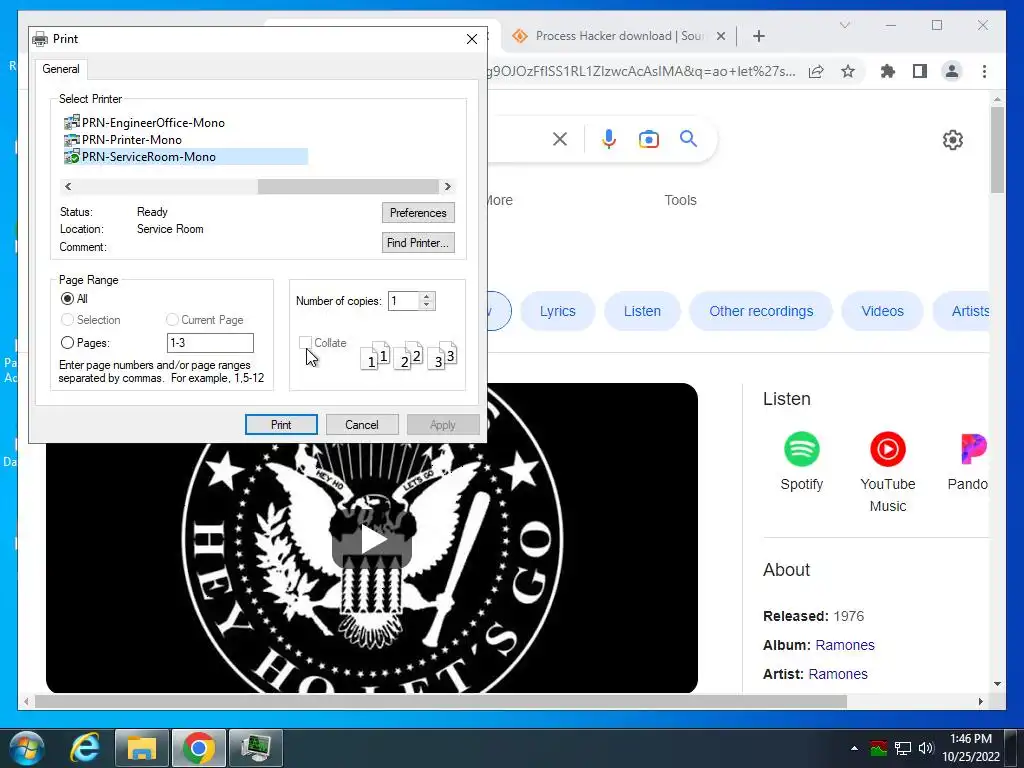The image size is (1024, 768).
Task: Listen on Pandora
Action: tap(968, 462)
